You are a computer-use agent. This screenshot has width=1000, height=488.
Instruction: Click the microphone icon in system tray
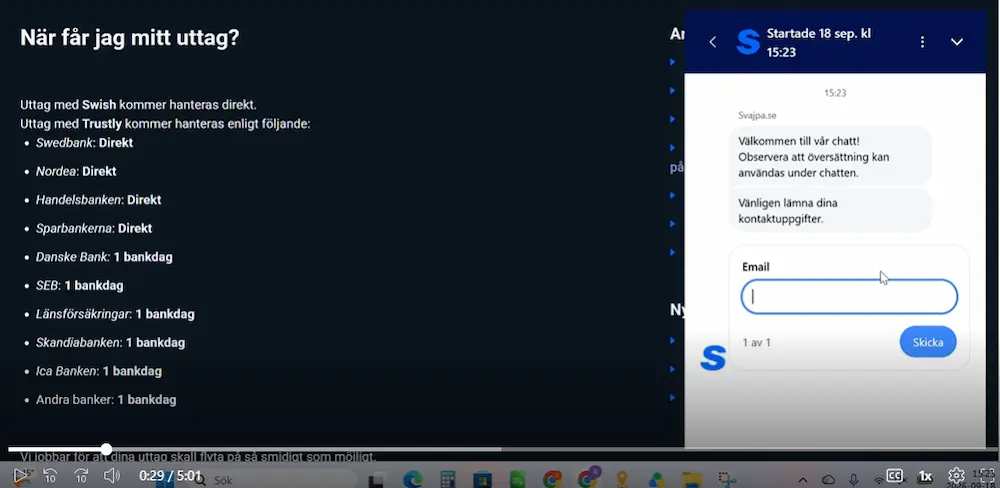853,480
